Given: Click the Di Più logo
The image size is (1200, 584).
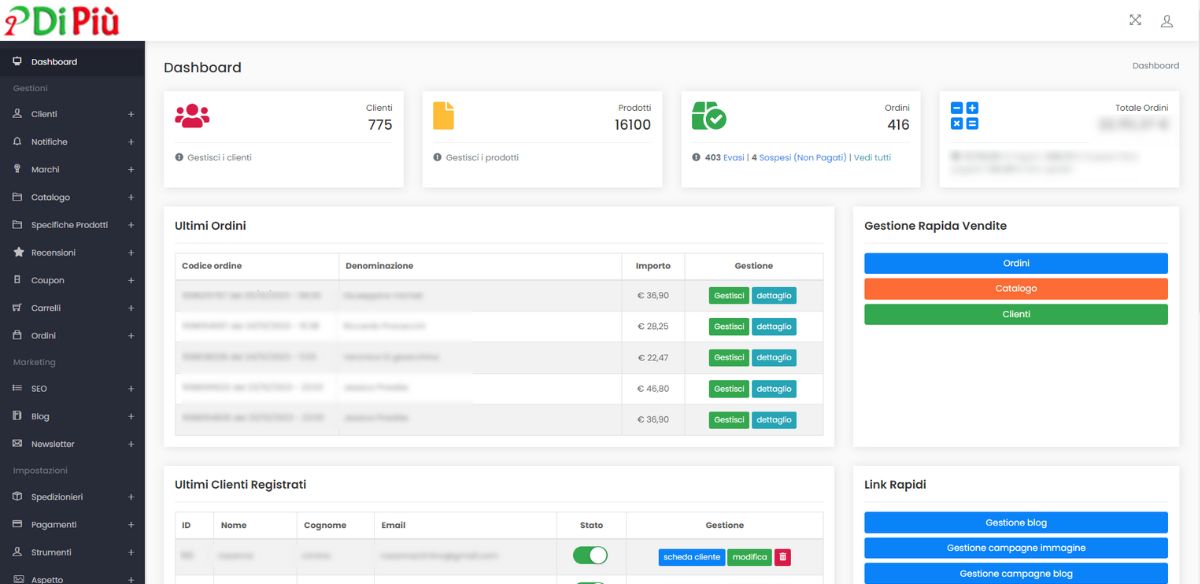Looking at the screenshot, I should 62,20.
